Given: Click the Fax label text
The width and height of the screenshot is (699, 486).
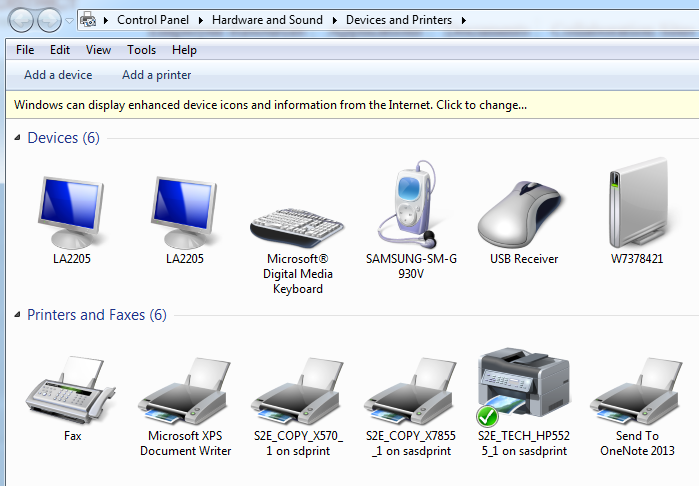Looking at the screenshot, I should point(72,436).
